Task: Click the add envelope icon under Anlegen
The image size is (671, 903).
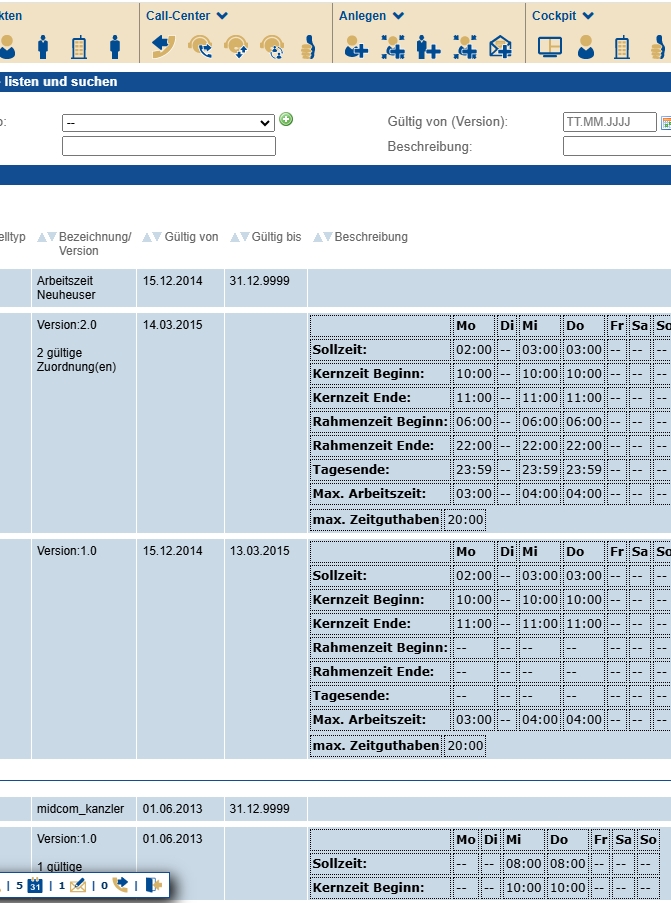Action: 500,47
